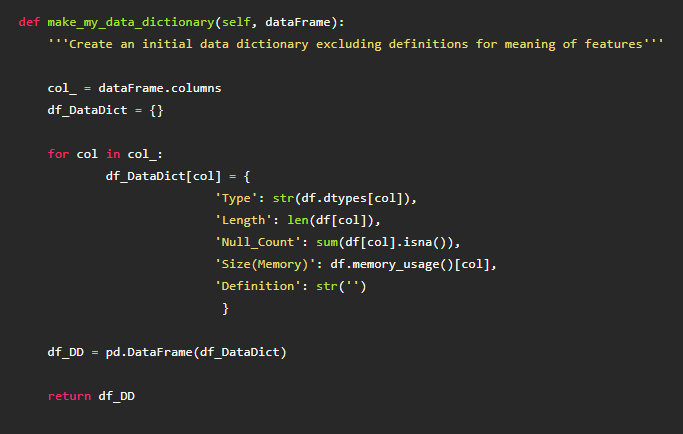Click the function name make_my_data_dictionary
This screenshot has height=434, width=683.
click(x=131, y=22)
